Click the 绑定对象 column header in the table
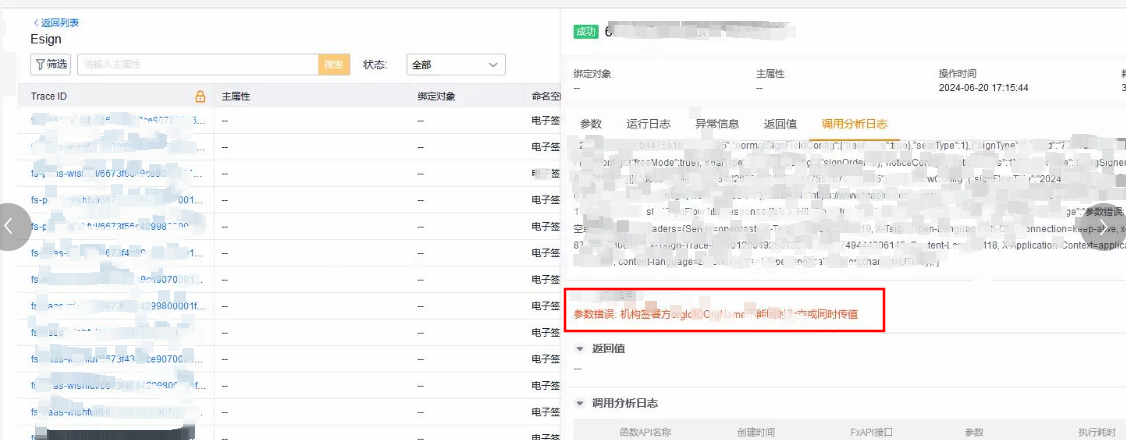1126x440 pixels. coord(436,97)
